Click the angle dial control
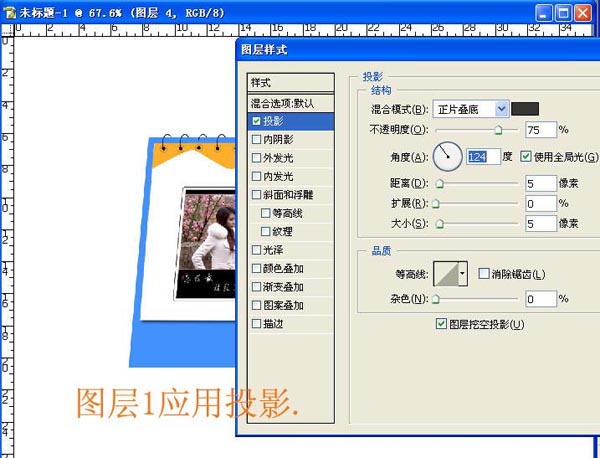This screenshot has width=600, height=458. coord(449,156)
